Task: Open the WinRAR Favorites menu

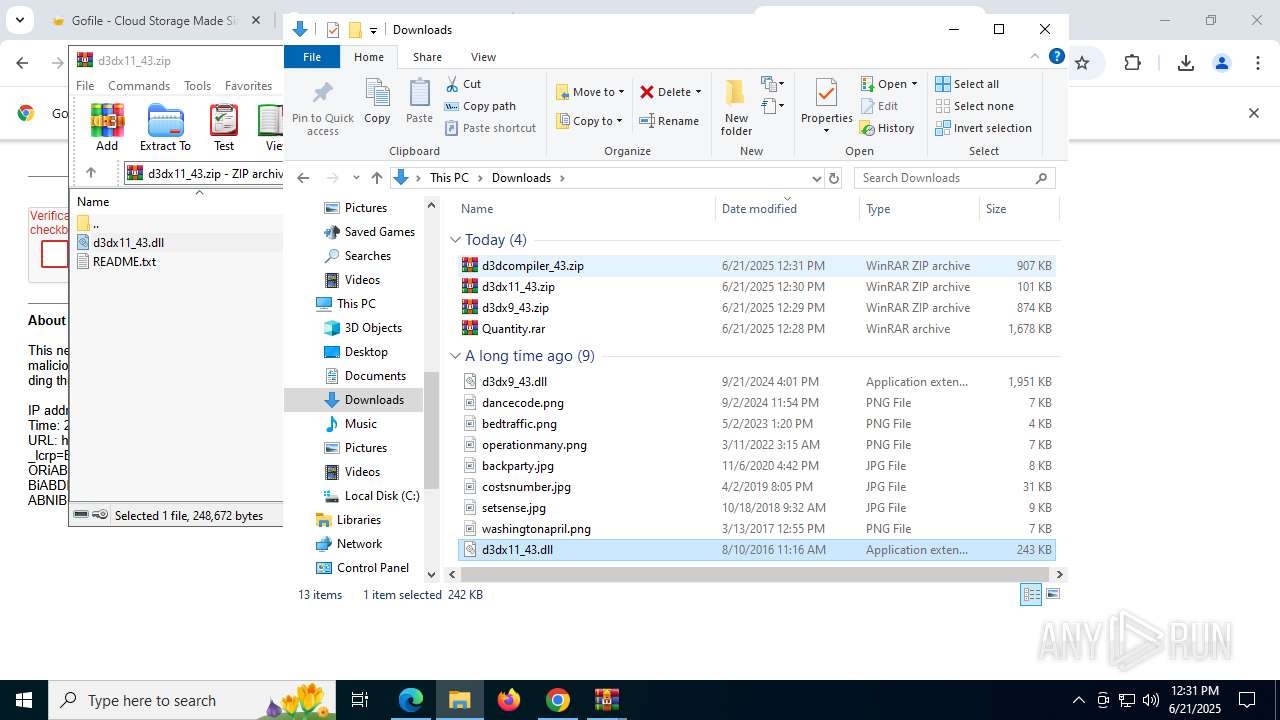Action: (x=248, y=86)
